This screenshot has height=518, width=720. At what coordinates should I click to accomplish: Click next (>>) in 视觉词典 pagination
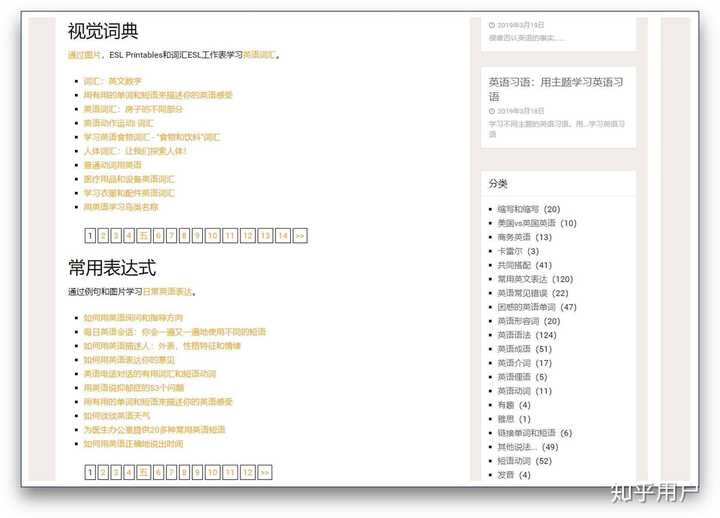300,236
